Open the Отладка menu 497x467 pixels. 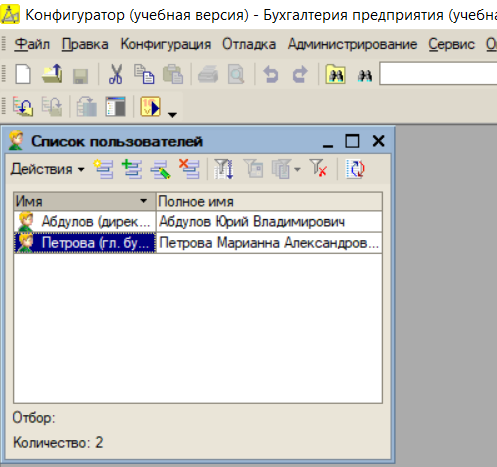[x=249, y=44]
